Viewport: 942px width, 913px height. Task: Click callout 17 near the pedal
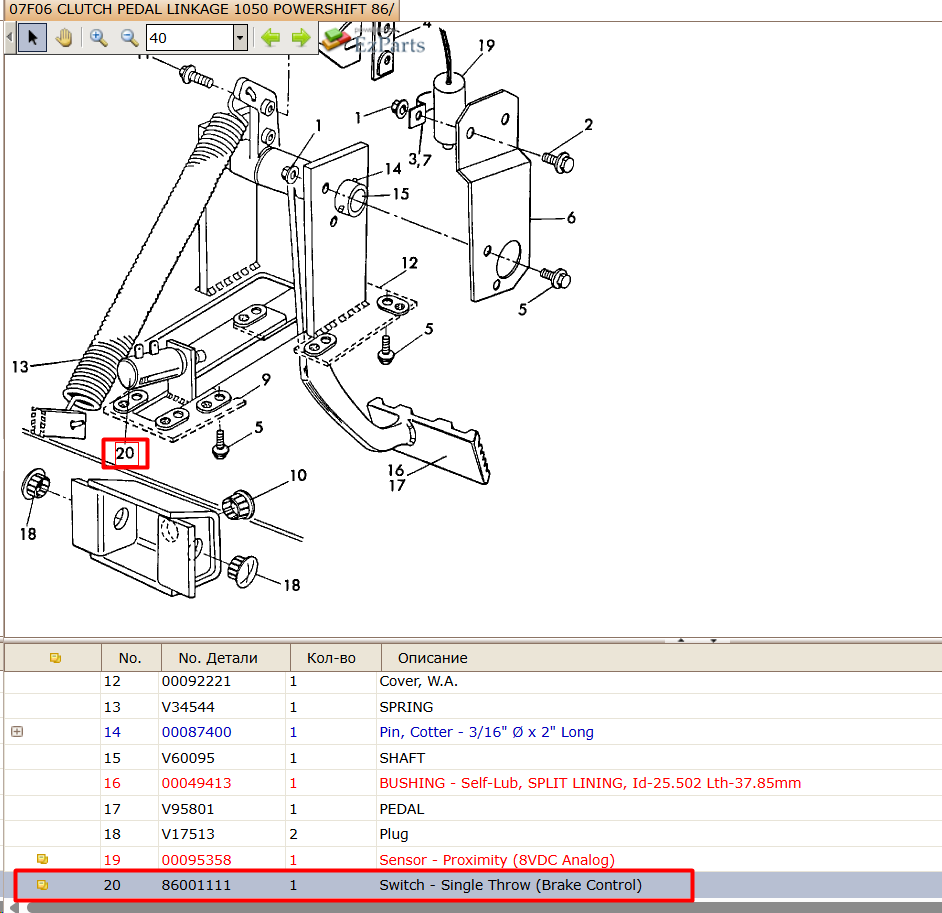point(397,485)
